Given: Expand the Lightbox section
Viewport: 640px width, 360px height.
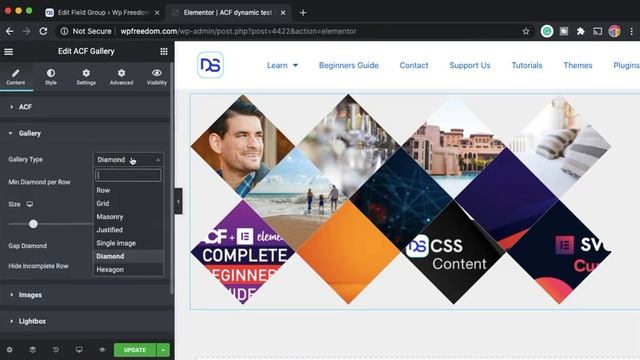Looking at the screenshot, I should 85,321.
